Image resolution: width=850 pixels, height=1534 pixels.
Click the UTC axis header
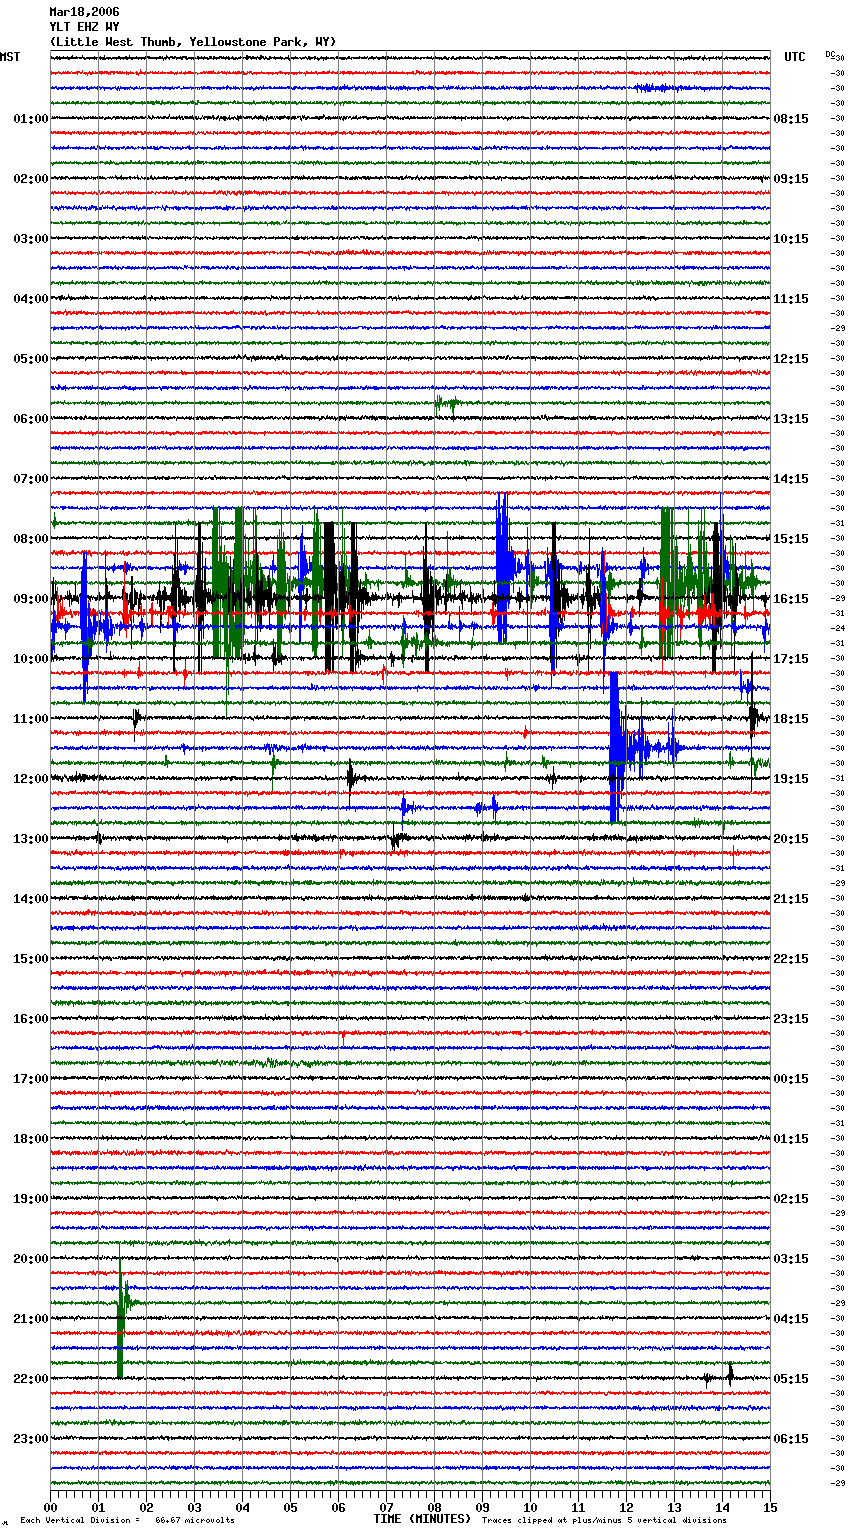[x=794, y=57]
